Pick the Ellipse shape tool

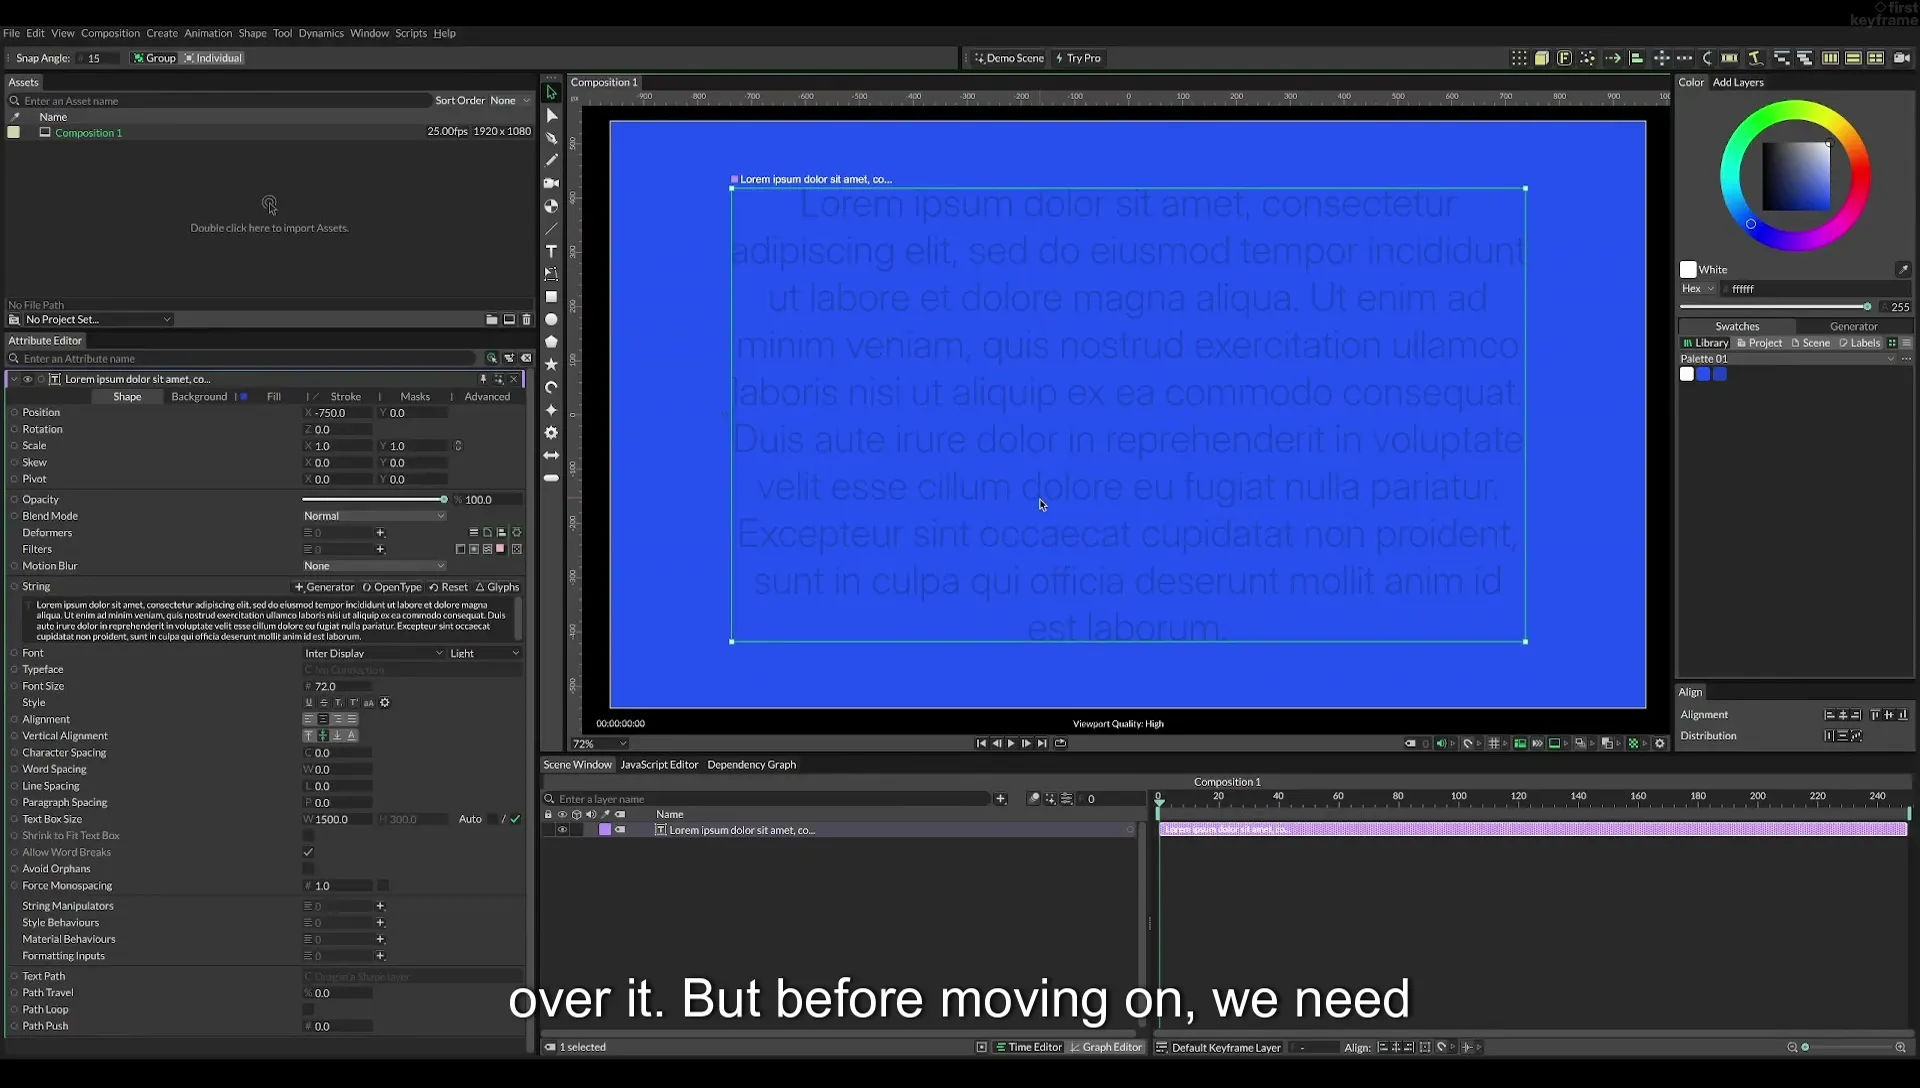(551, 320)
